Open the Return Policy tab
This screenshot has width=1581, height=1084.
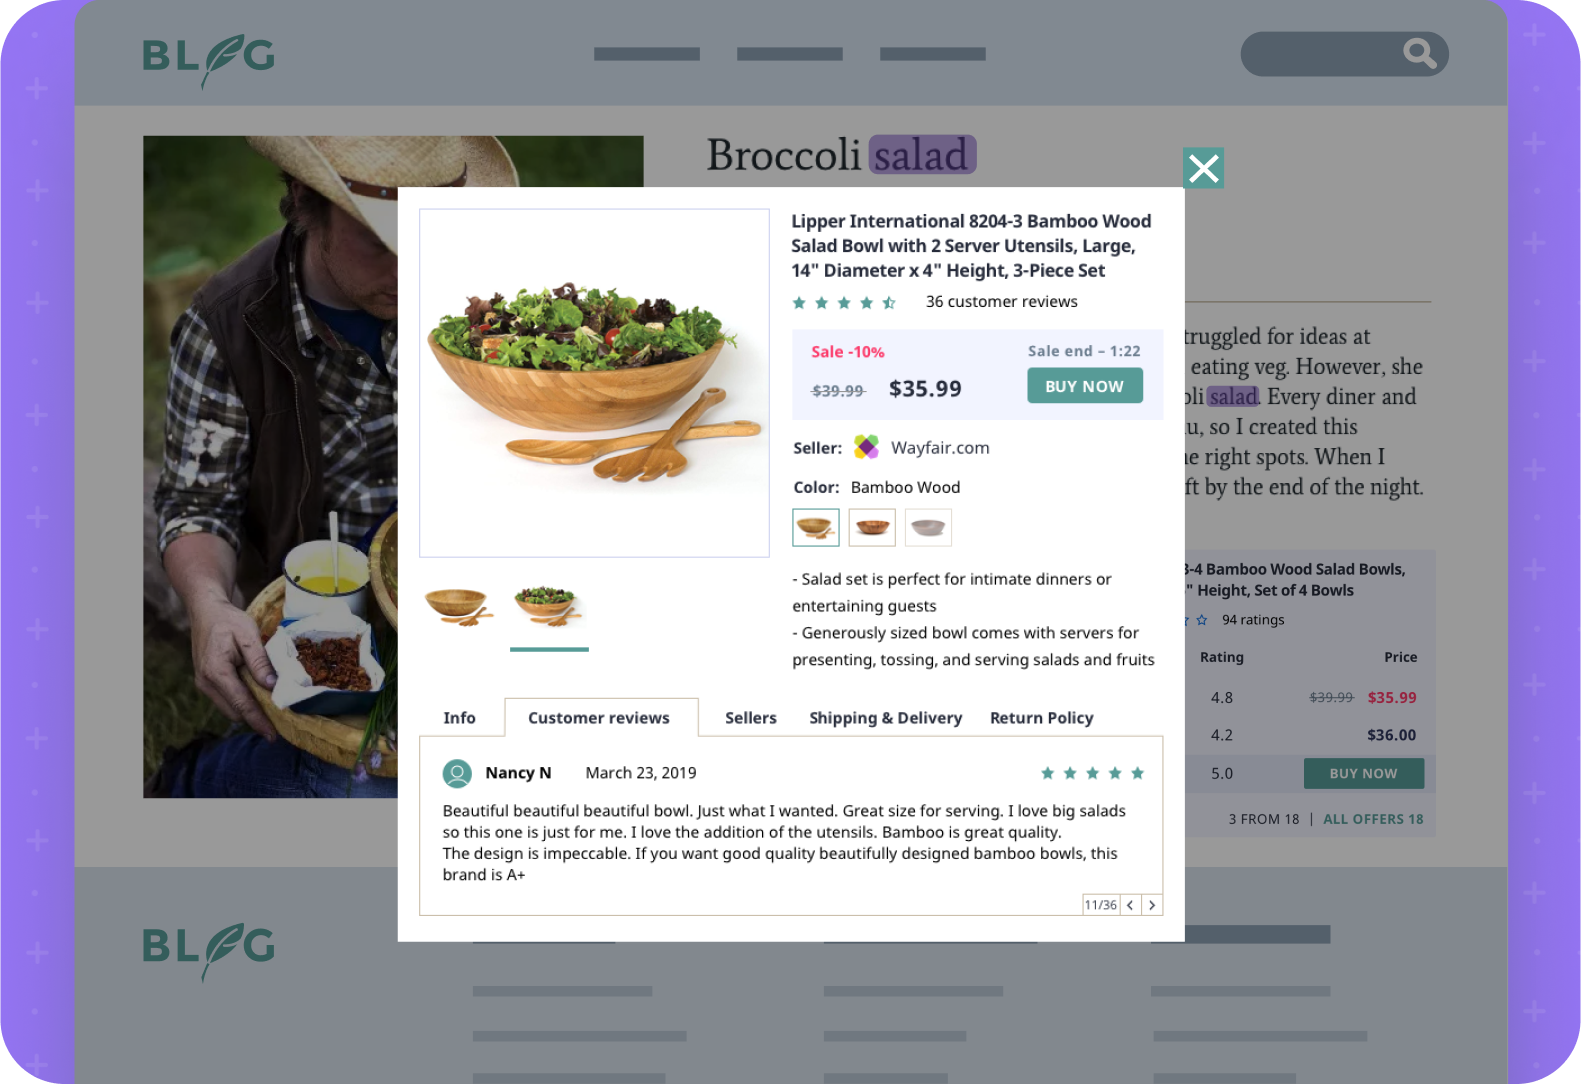pos(1041,718)
